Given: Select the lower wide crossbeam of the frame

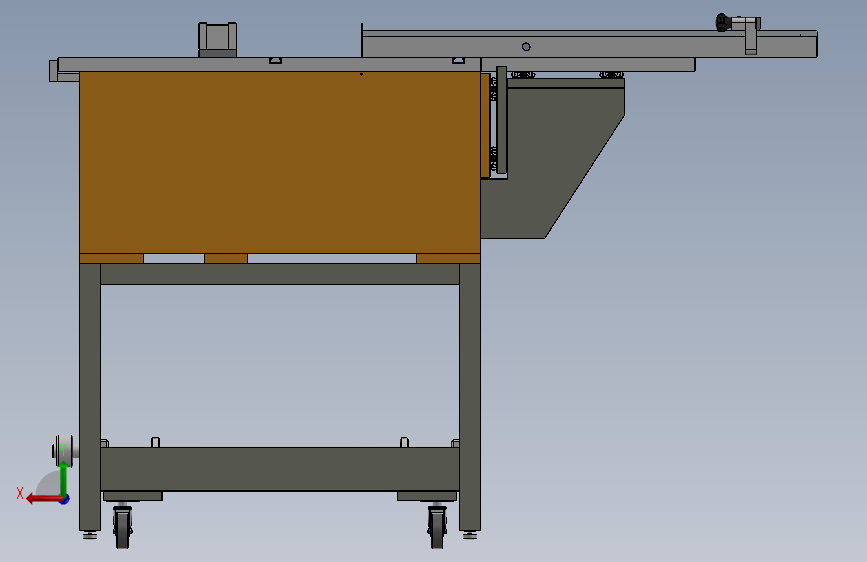Looking at the screenshot, I should (x=280, y=469).
